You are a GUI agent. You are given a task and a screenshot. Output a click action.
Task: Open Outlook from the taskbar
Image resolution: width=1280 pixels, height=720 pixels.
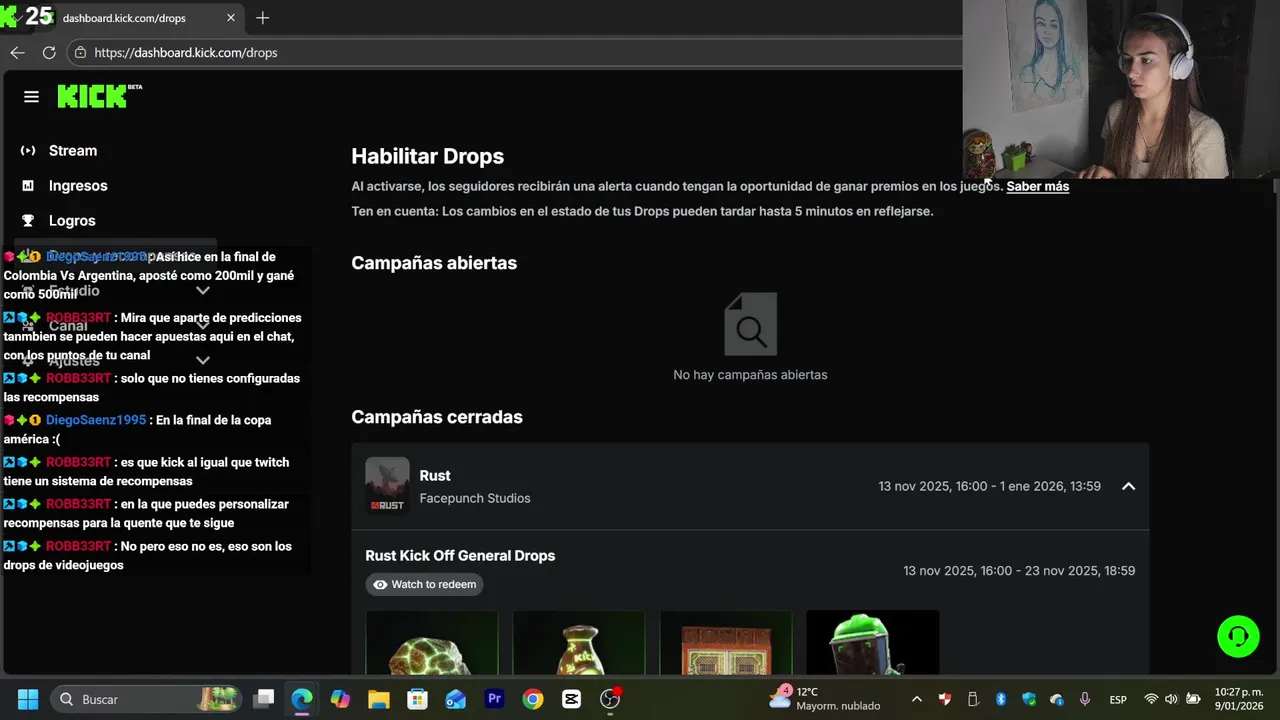coord(456,699)
